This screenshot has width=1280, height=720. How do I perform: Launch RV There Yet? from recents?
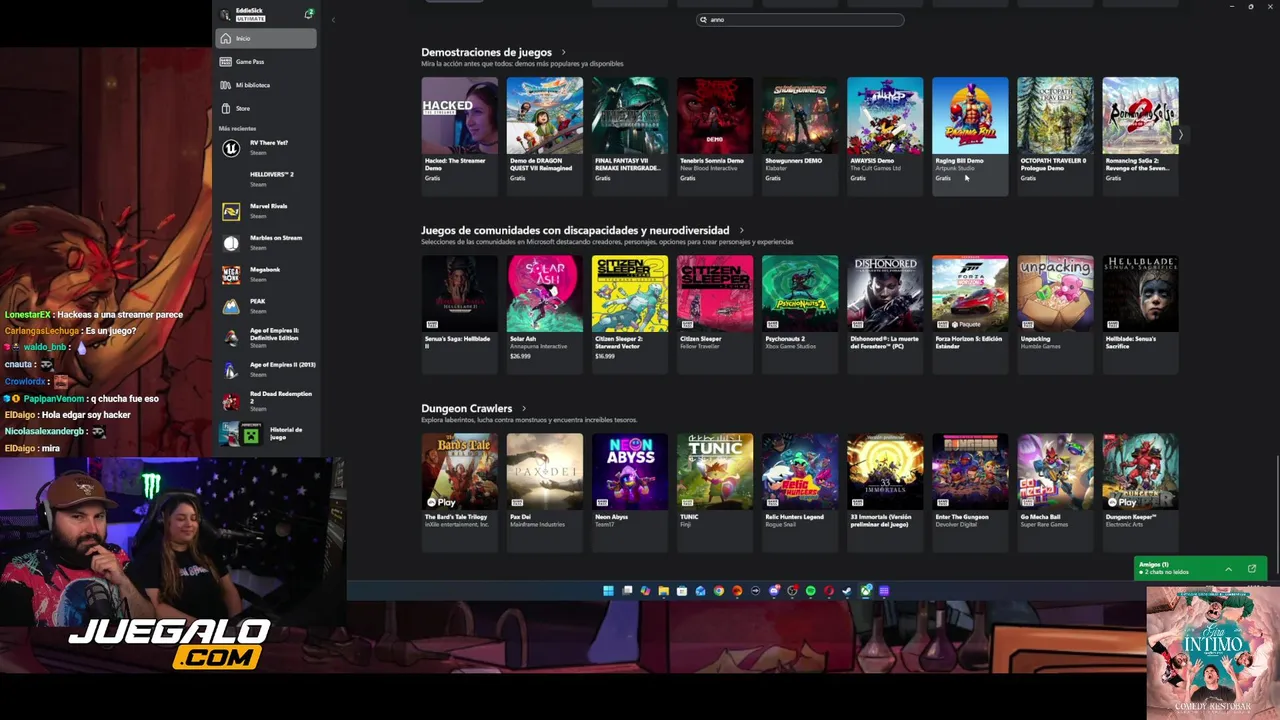tap(265, 147)
